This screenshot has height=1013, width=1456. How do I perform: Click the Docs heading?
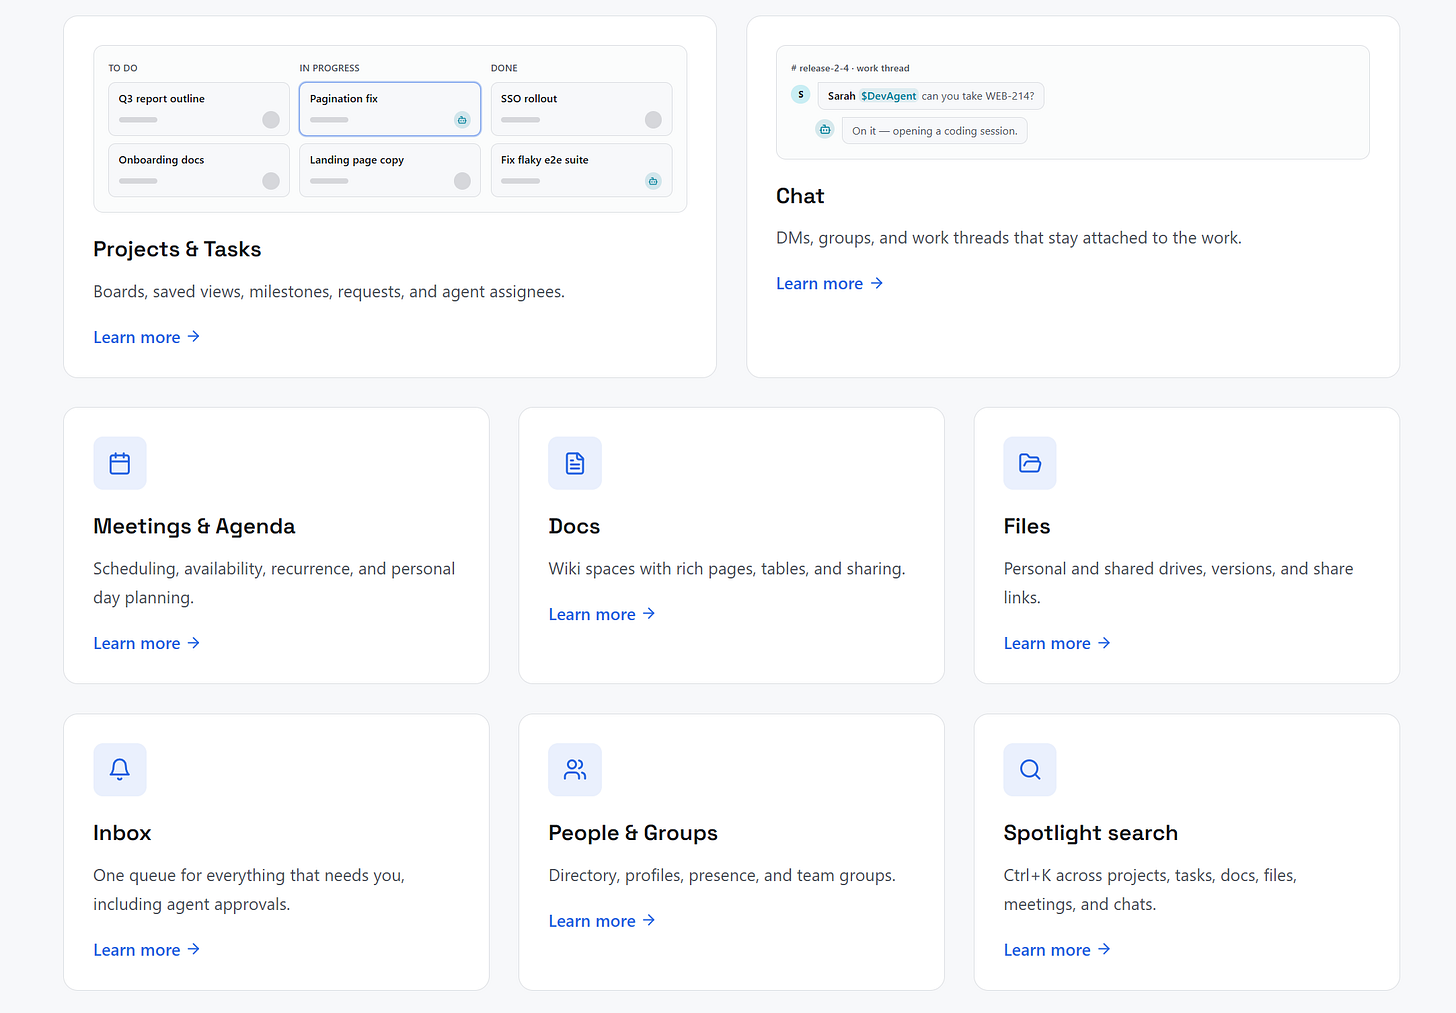point(574,526)
